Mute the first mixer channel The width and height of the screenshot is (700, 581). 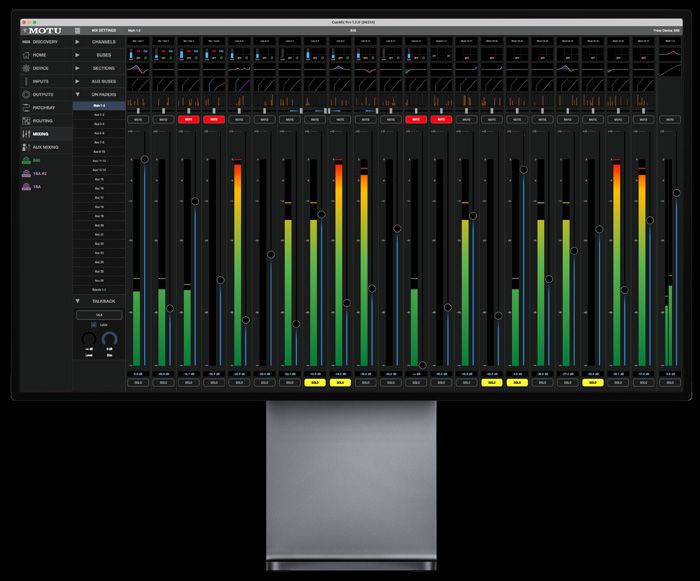click(136, 119)
